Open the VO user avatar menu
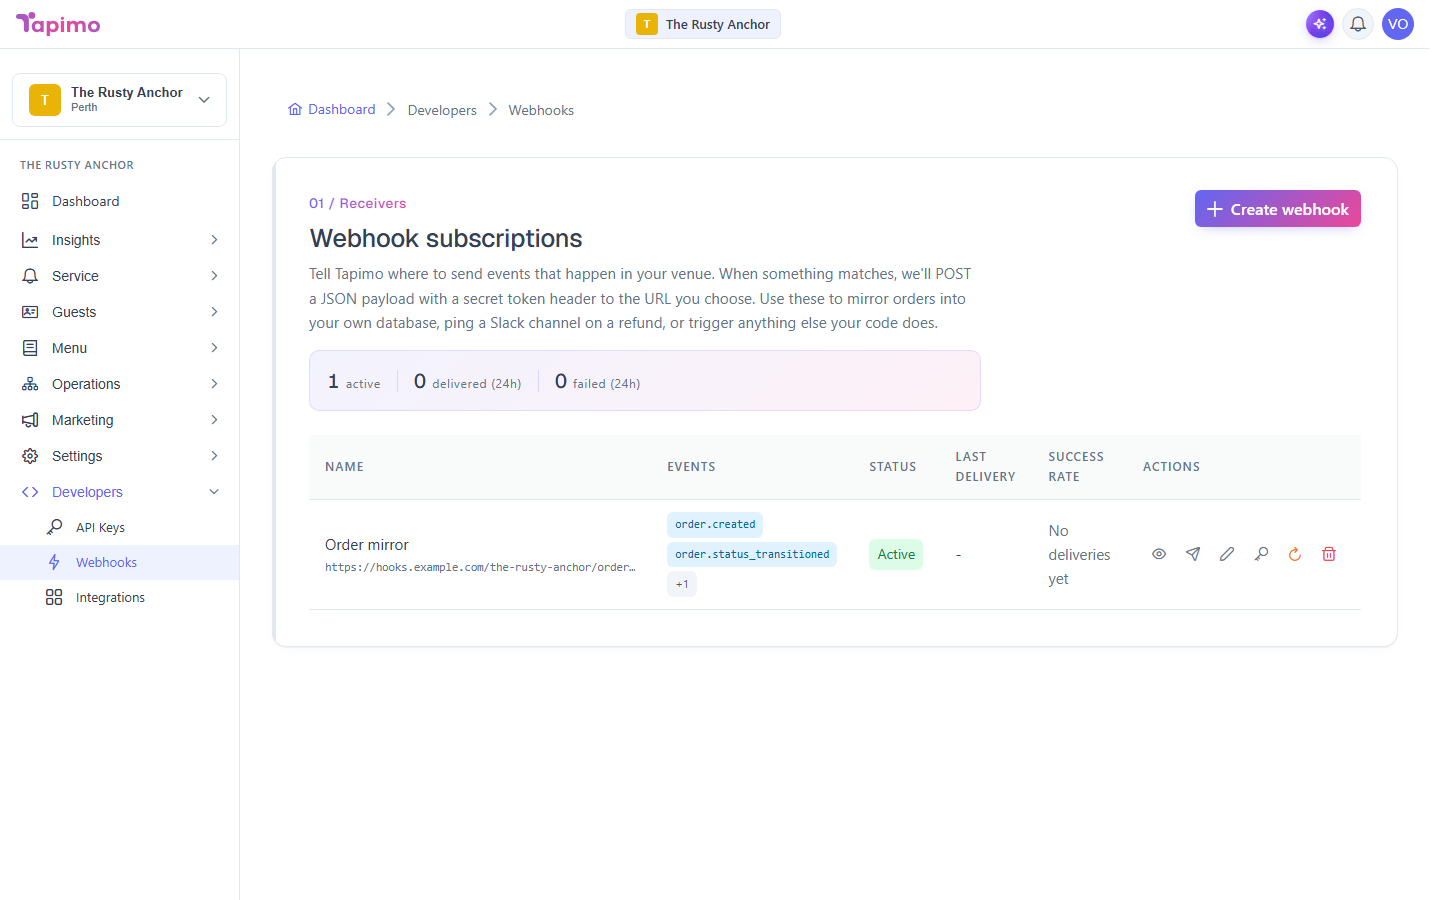1440x900 pixels. [x=1398, y=24]
